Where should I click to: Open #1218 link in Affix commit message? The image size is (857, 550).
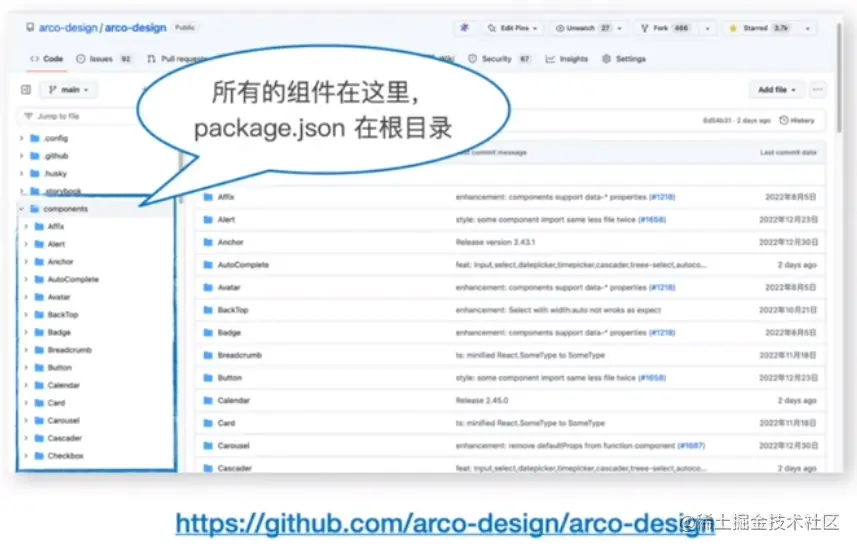tap(662, 197)
